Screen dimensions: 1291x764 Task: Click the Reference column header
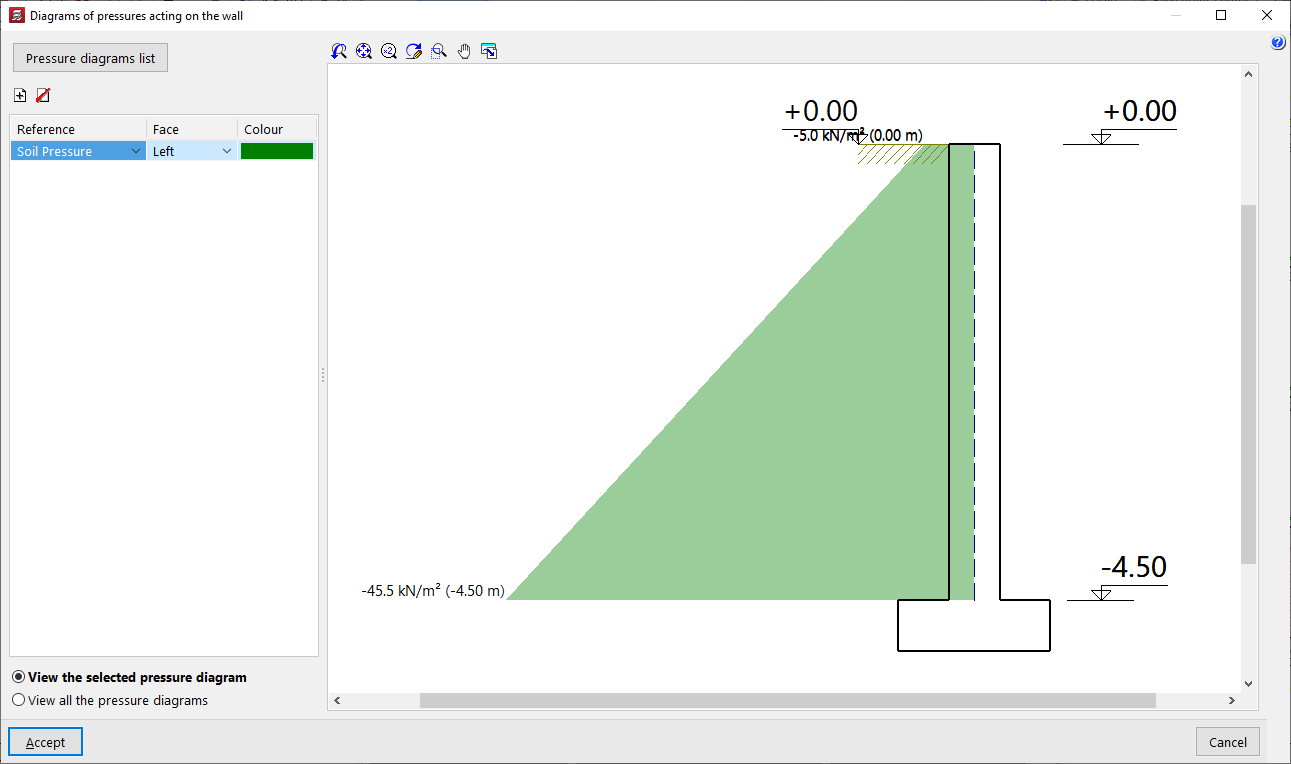pyautogui.click(x=78, y=129)
